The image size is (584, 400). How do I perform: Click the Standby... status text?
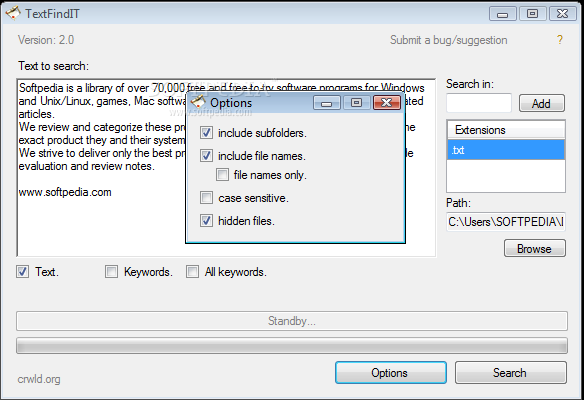(x=292, y=321)
